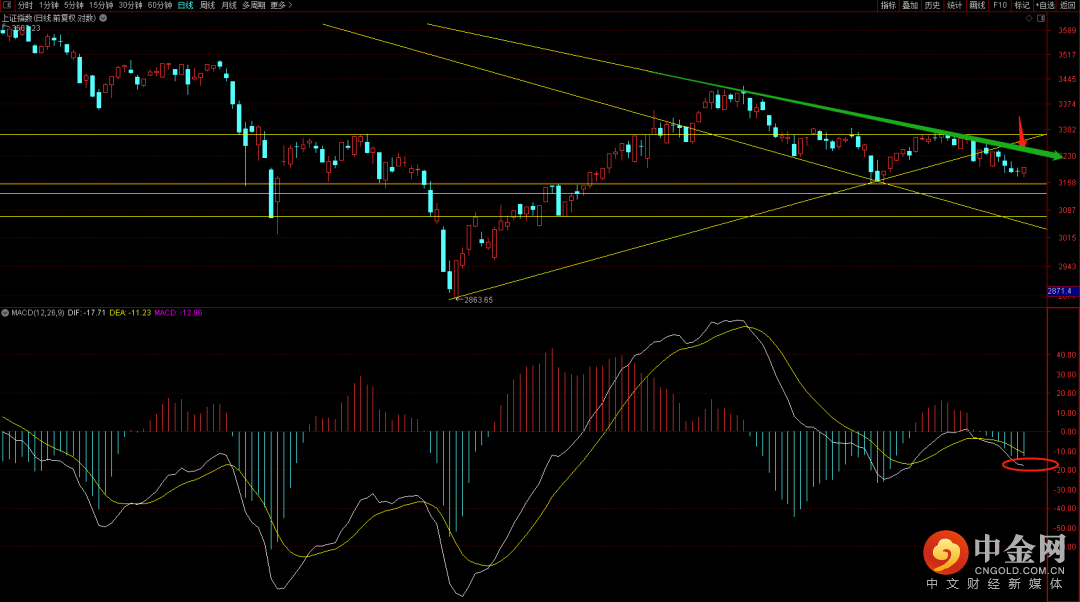Click the 上证指数(日线 前复权 对数) chart title
The width and height of the screenshot is (1080, 602).
pos(49,18)
